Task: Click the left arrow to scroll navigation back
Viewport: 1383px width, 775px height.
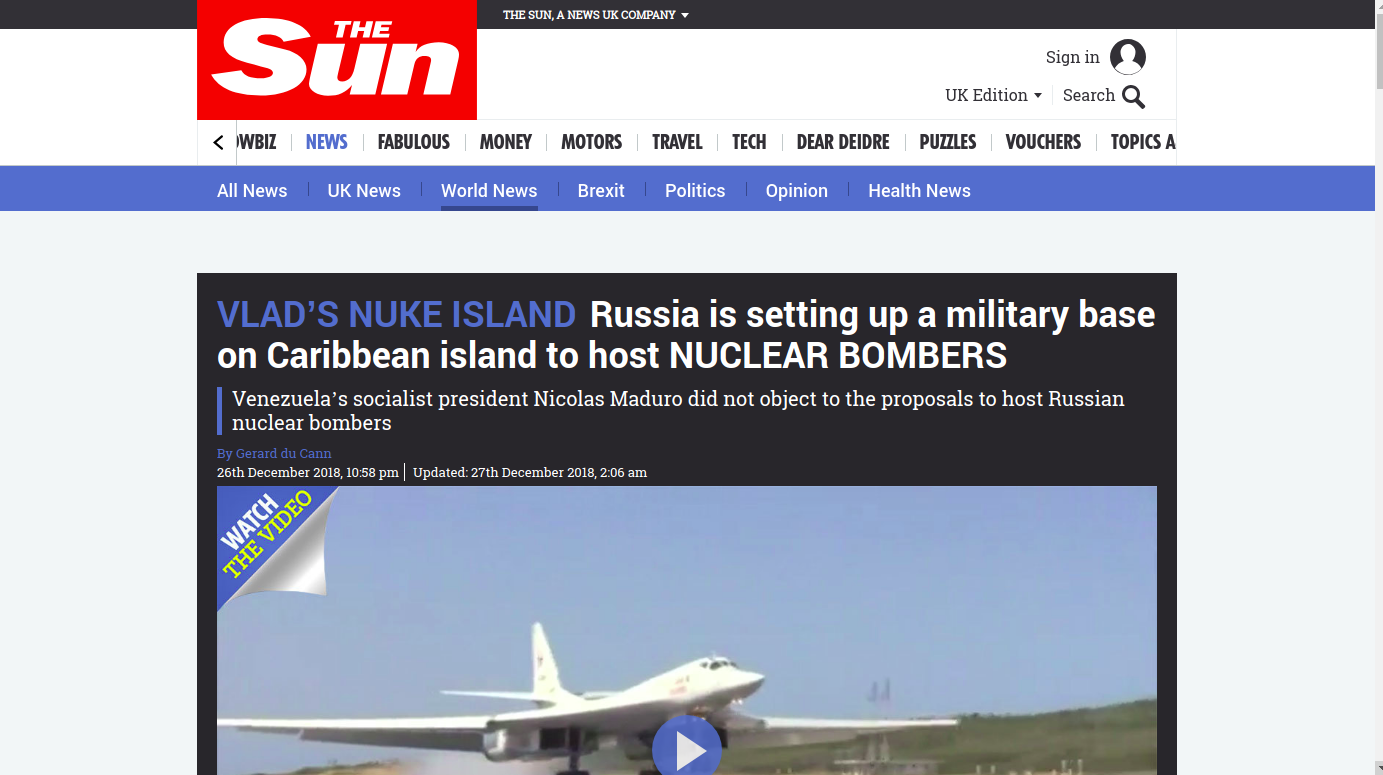Action: point(218,143)
